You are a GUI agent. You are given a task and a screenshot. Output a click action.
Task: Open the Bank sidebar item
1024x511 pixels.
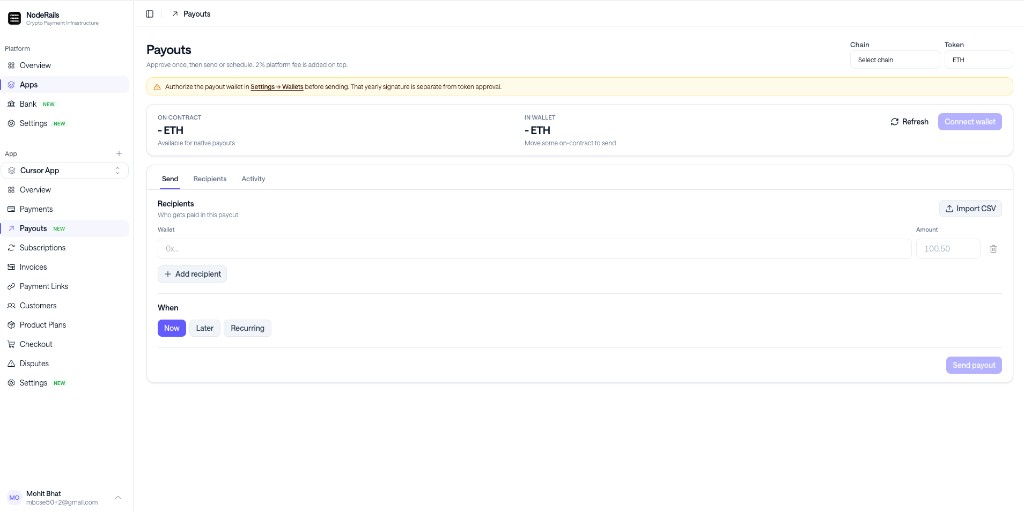[65, 104]
